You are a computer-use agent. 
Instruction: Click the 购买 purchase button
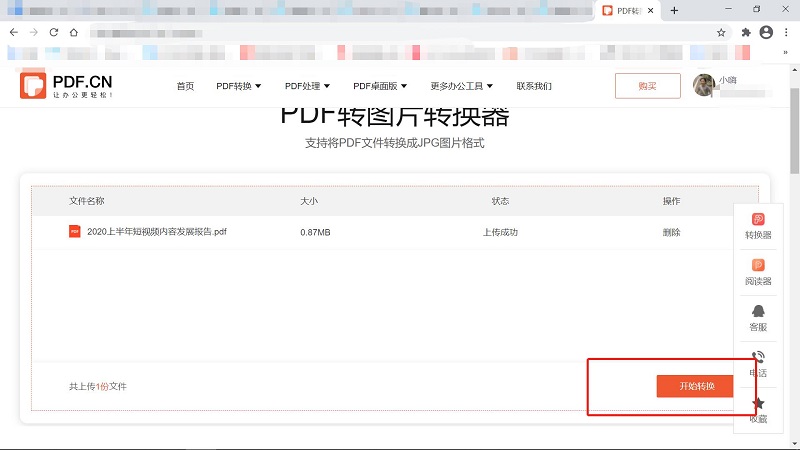[x=647, y=86]
